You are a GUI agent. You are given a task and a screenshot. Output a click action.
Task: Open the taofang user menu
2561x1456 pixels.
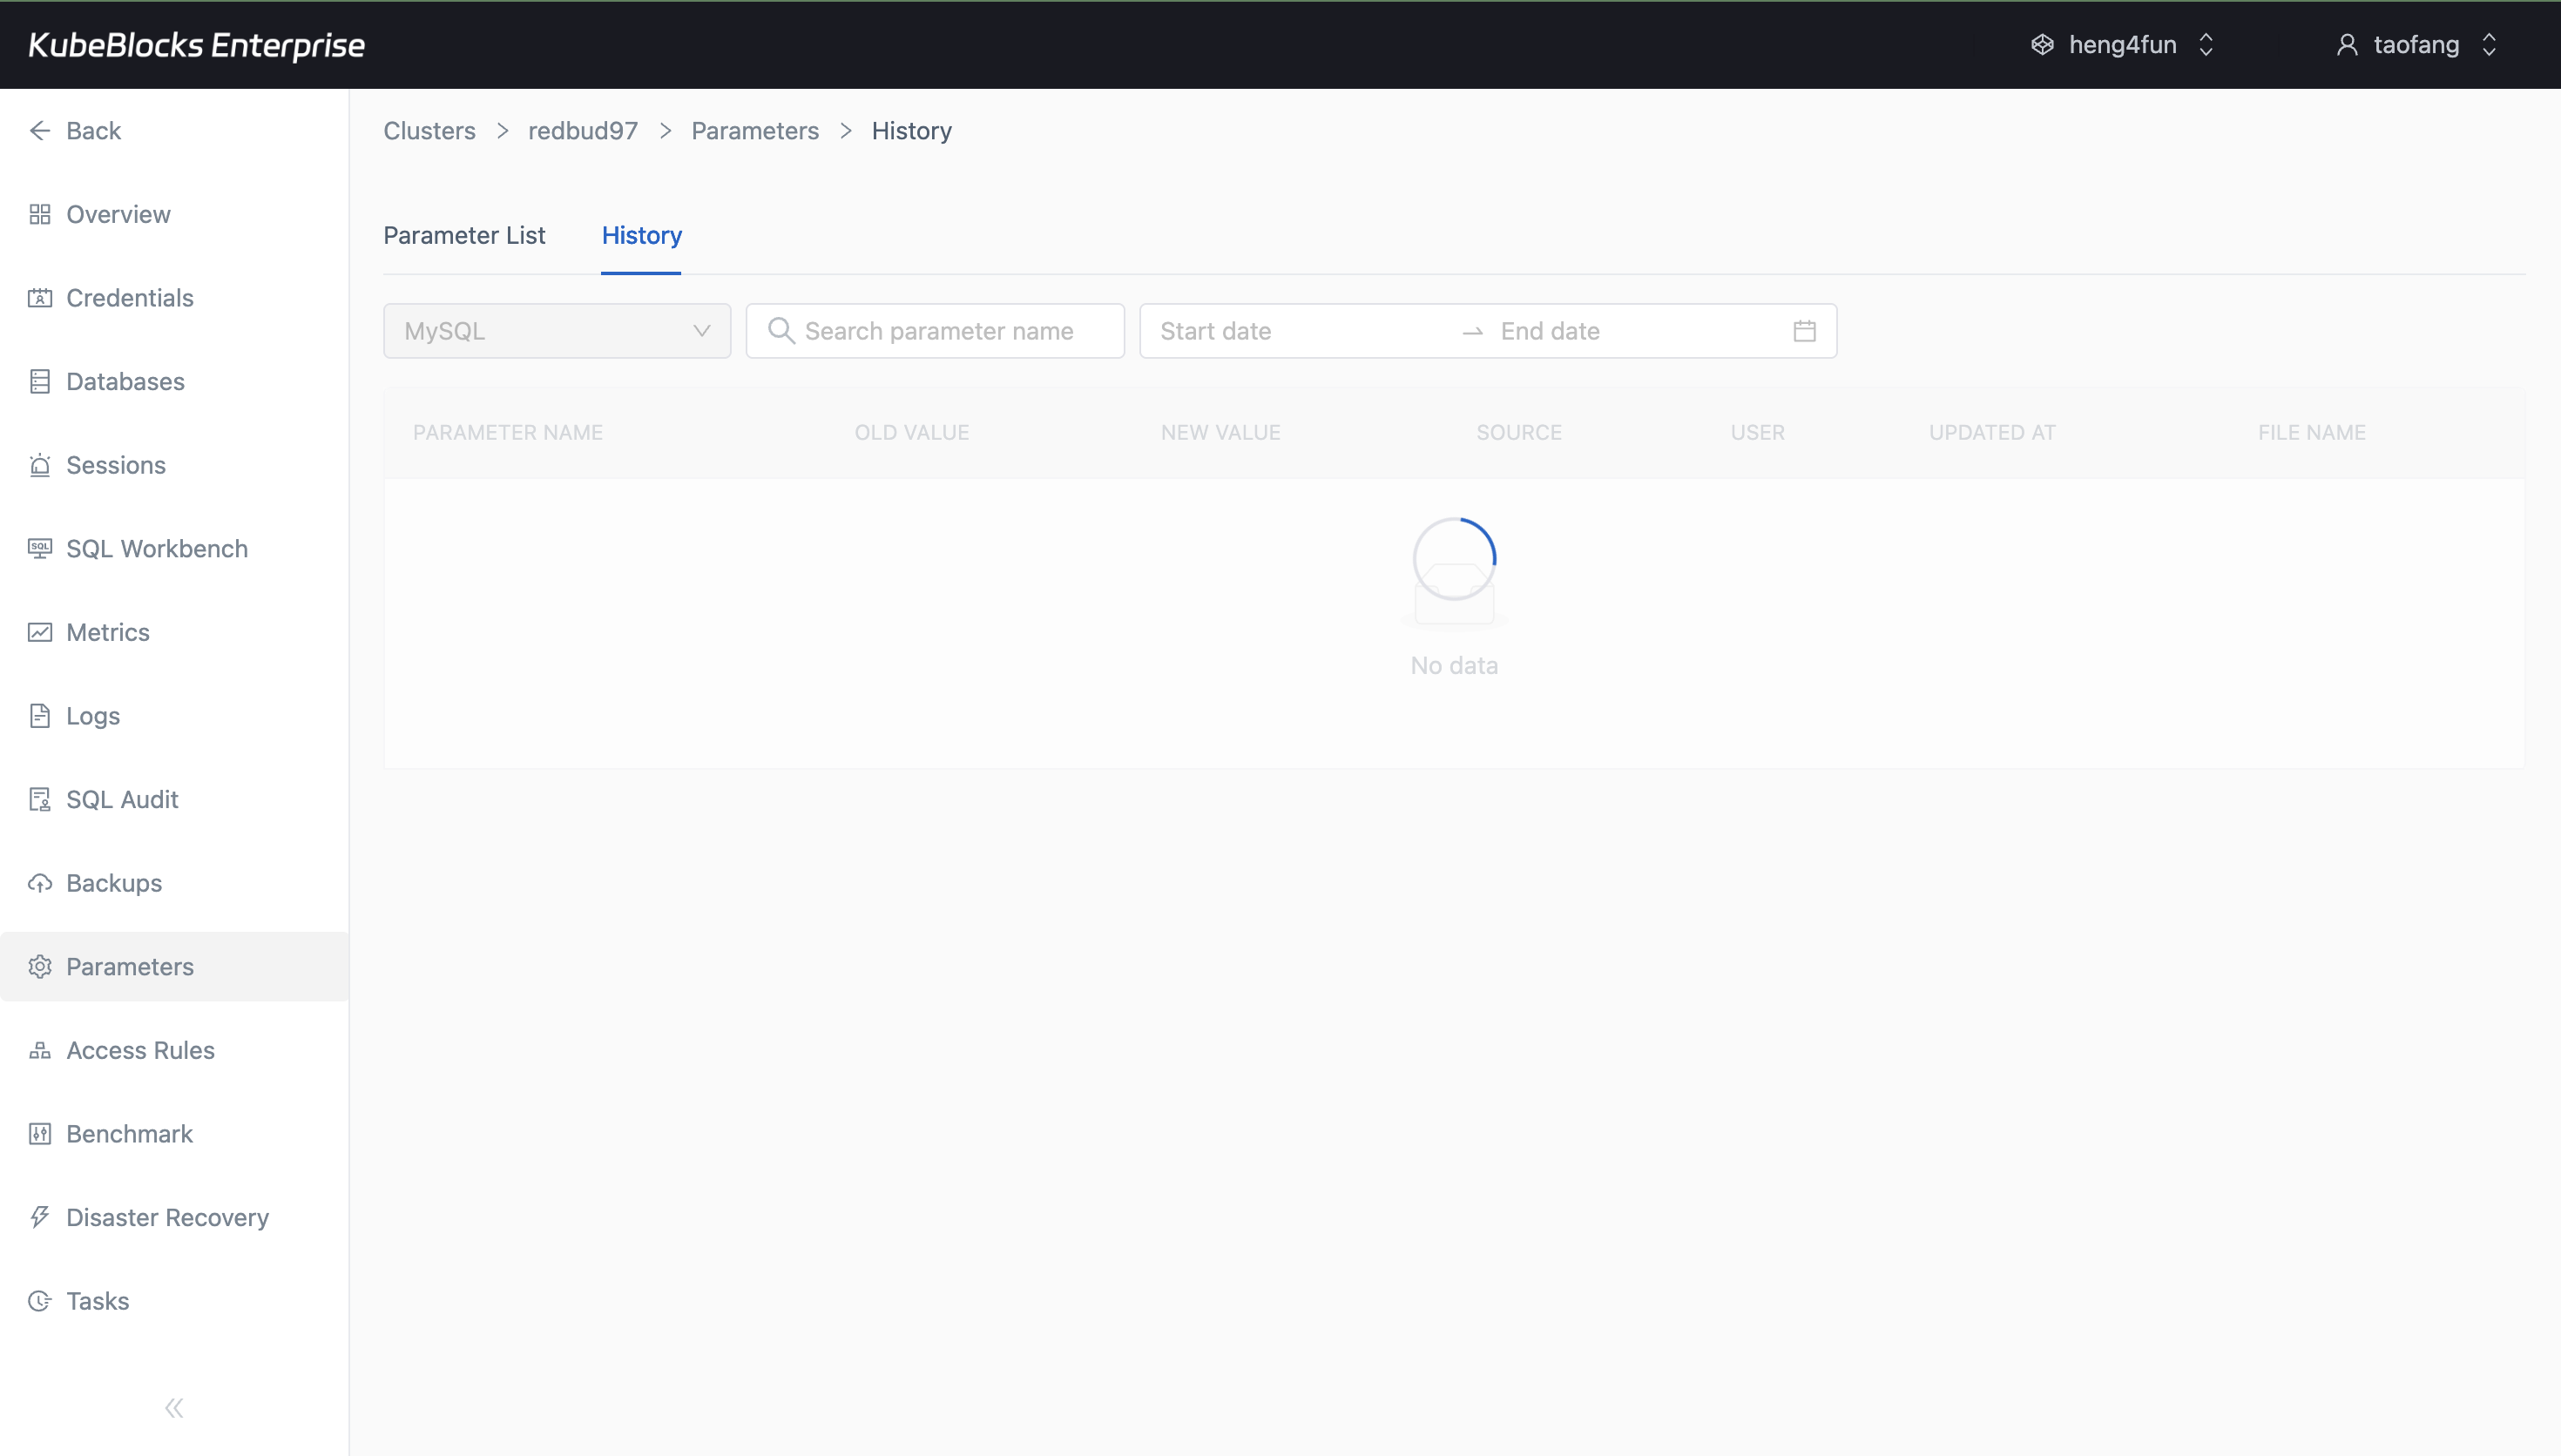(2416, 45)
